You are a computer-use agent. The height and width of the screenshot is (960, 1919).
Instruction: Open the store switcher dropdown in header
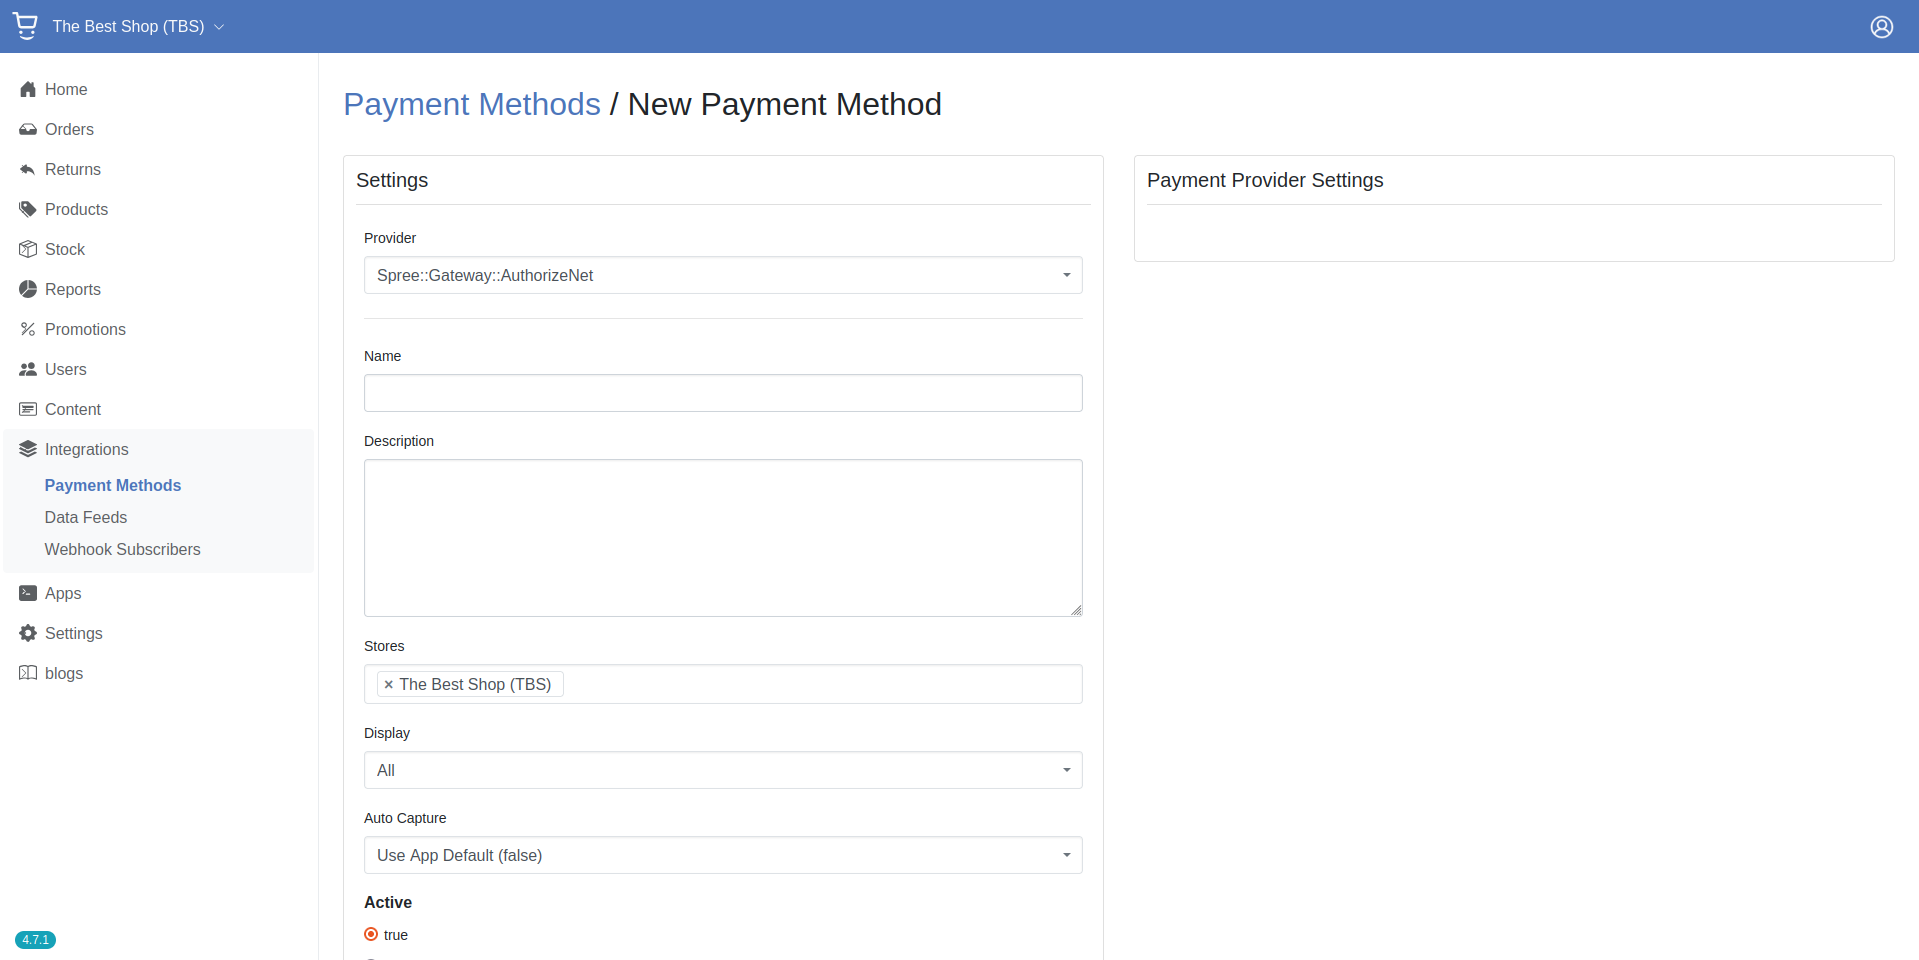coord(138,27)
